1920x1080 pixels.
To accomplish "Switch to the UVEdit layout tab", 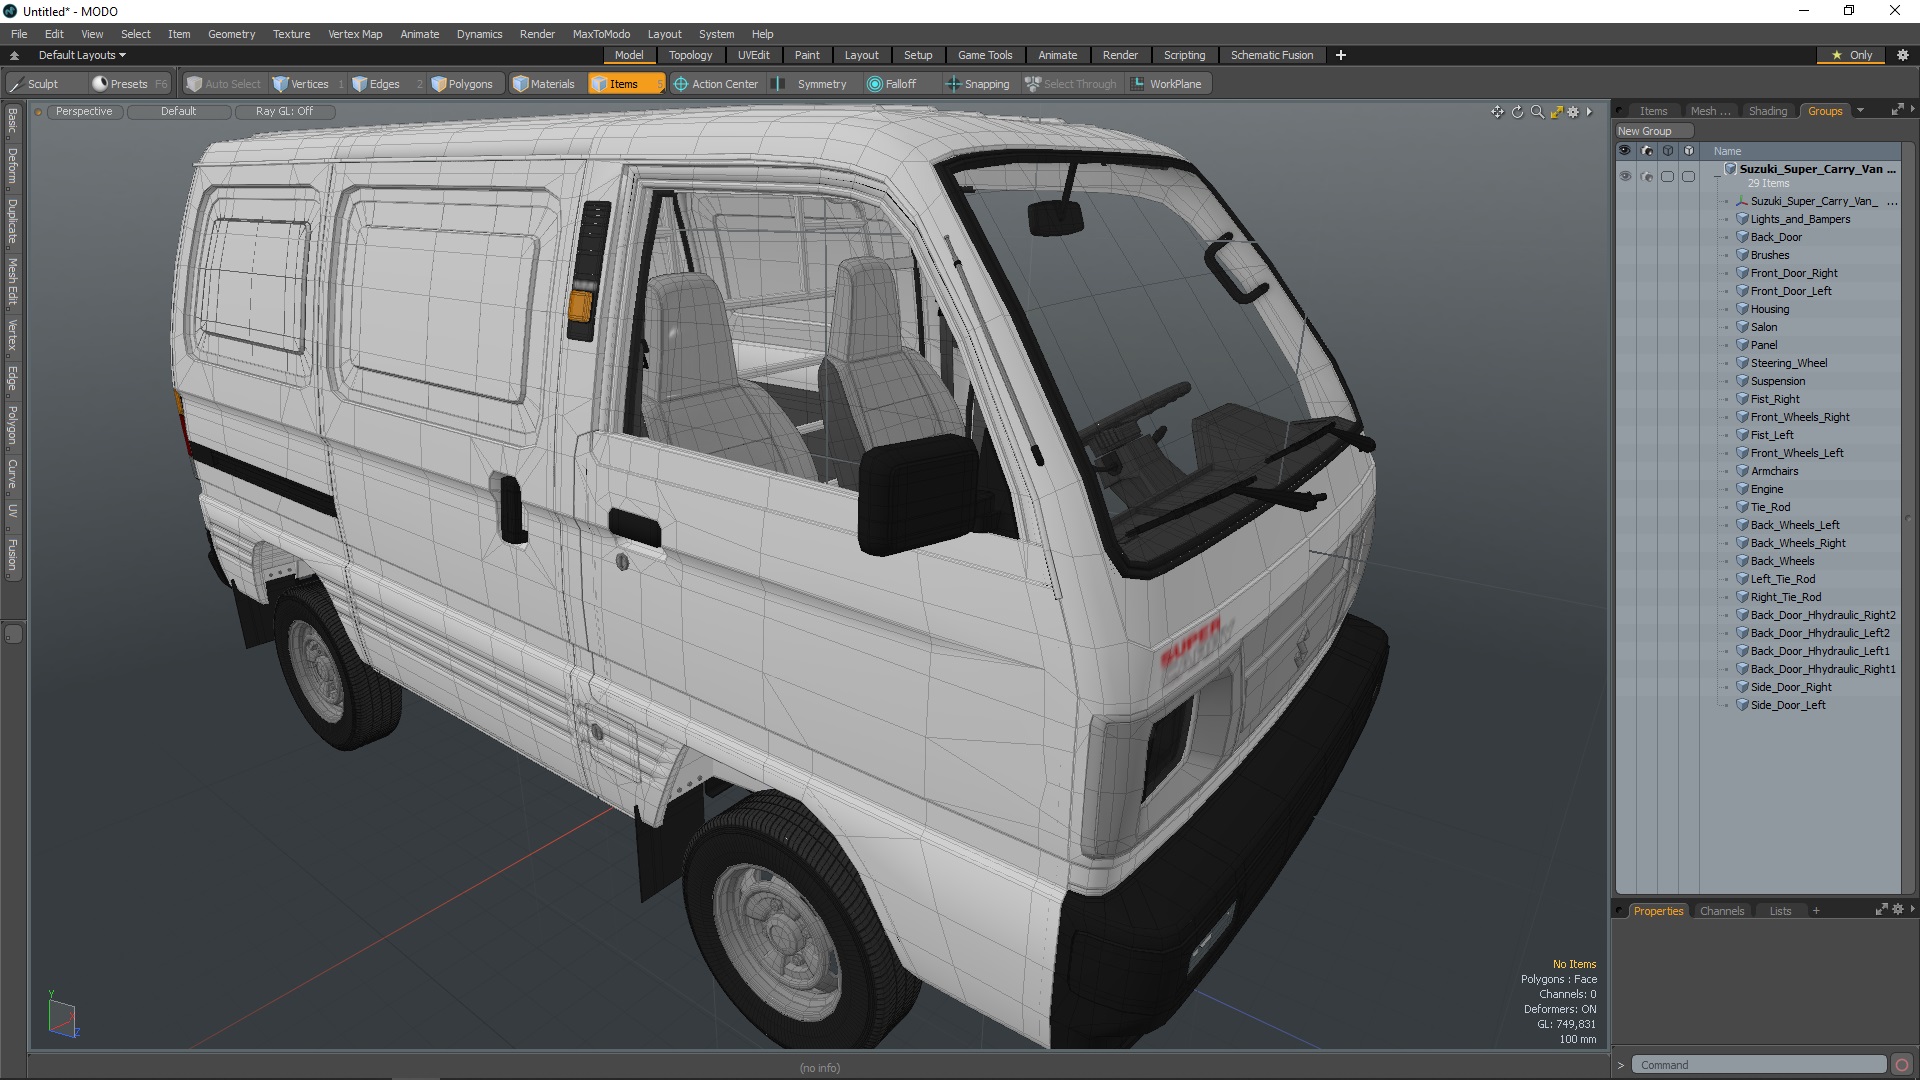I will click(753, 55).
